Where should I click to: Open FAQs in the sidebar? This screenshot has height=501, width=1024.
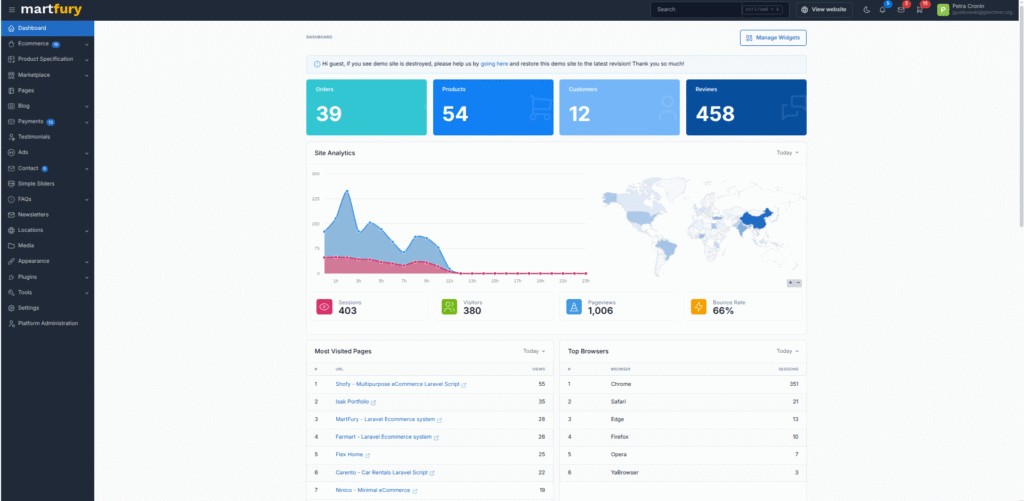tap(47, 199)
